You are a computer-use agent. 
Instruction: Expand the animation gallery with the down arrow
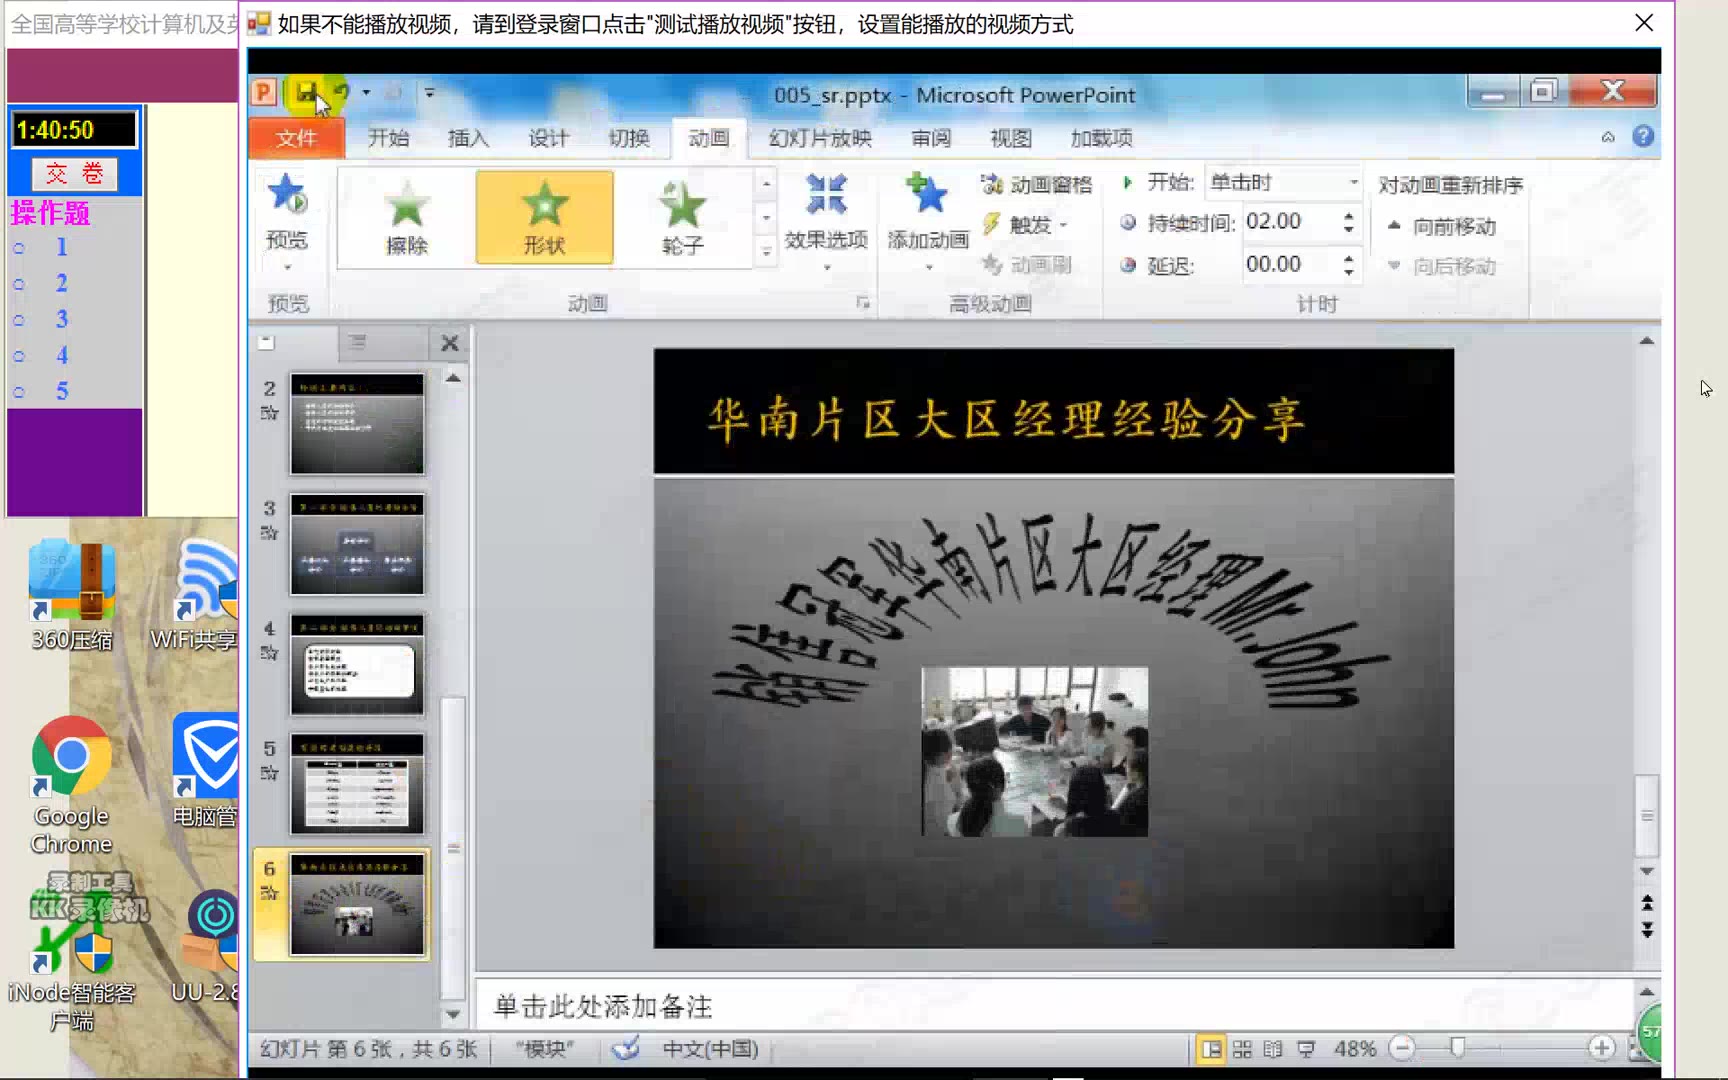pos(766,253)
